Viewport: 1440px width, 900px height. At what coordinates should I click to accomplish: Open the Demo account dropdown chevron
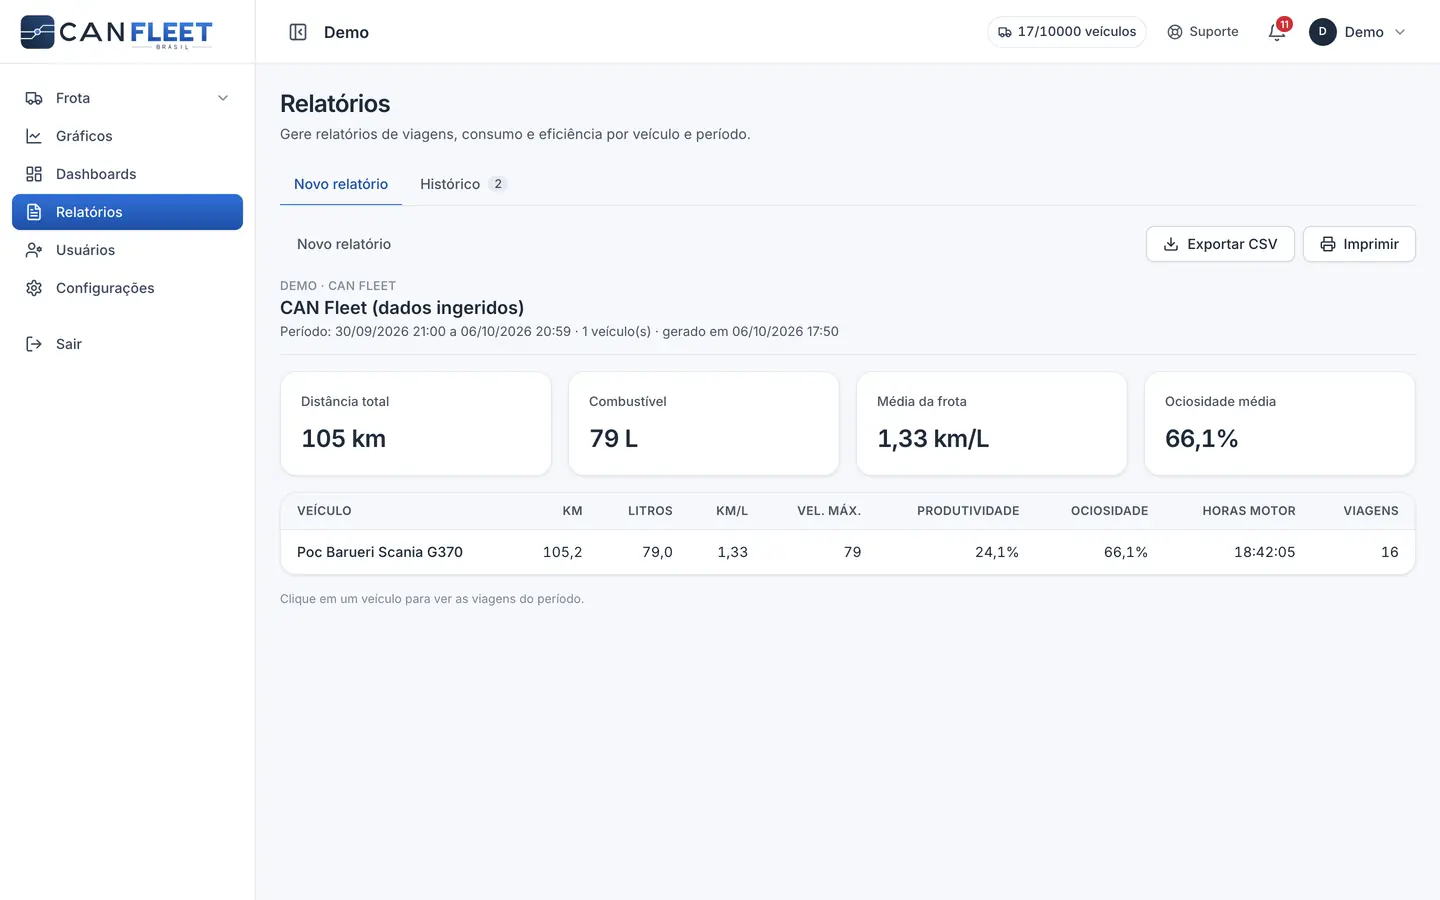click(x=1400, y=32)
